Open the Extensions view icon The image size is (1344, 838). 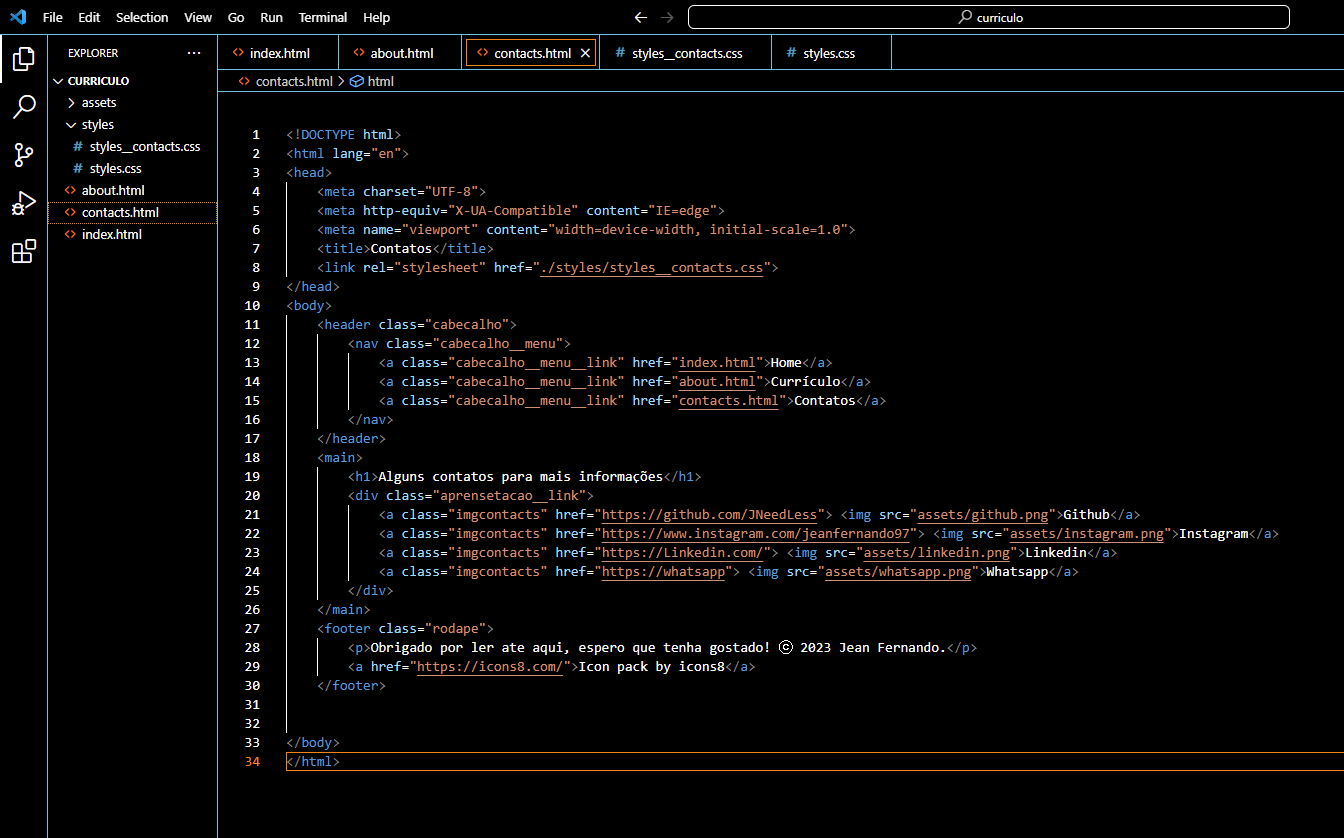pyautogui.click(x=23, y=251)
